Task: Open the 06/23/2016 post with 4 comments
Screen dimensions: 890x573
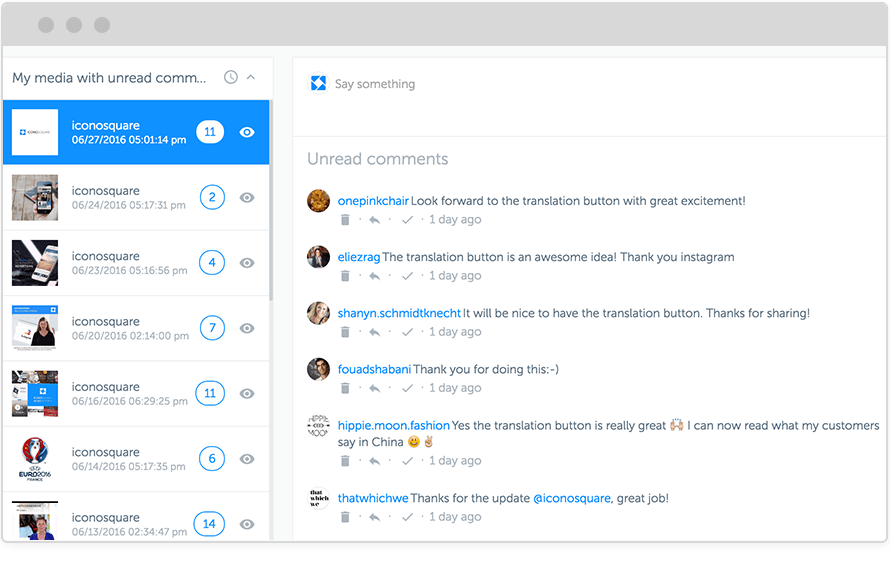Action: pyautogui.click(x=128, y=263)
